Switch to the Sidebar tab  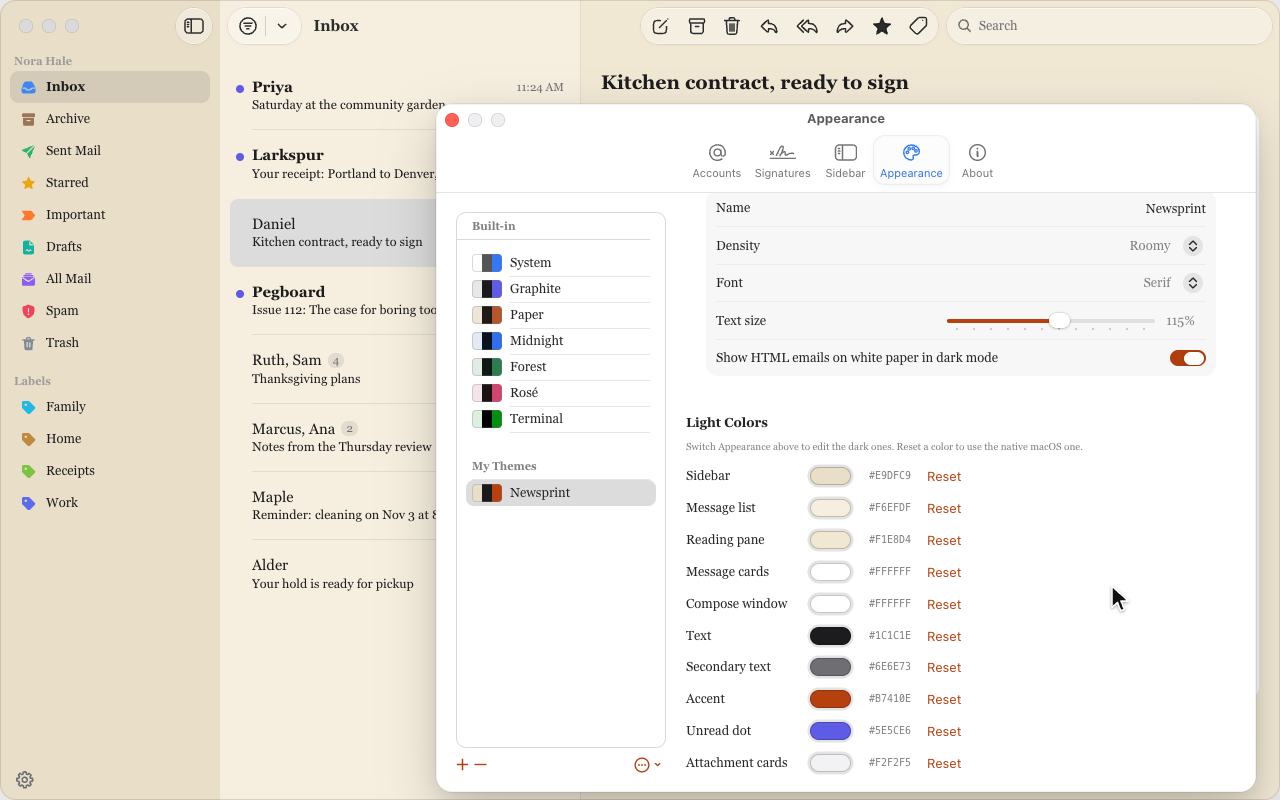coord(845,160)
